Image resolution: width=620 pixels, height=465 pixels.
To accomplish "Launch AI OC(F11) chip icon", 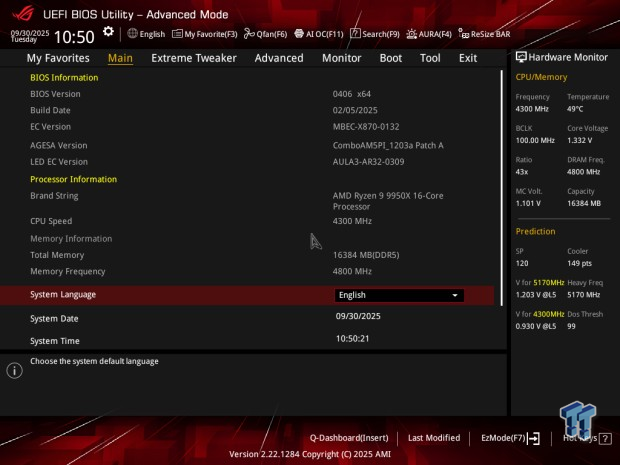I will click(299, 34).
